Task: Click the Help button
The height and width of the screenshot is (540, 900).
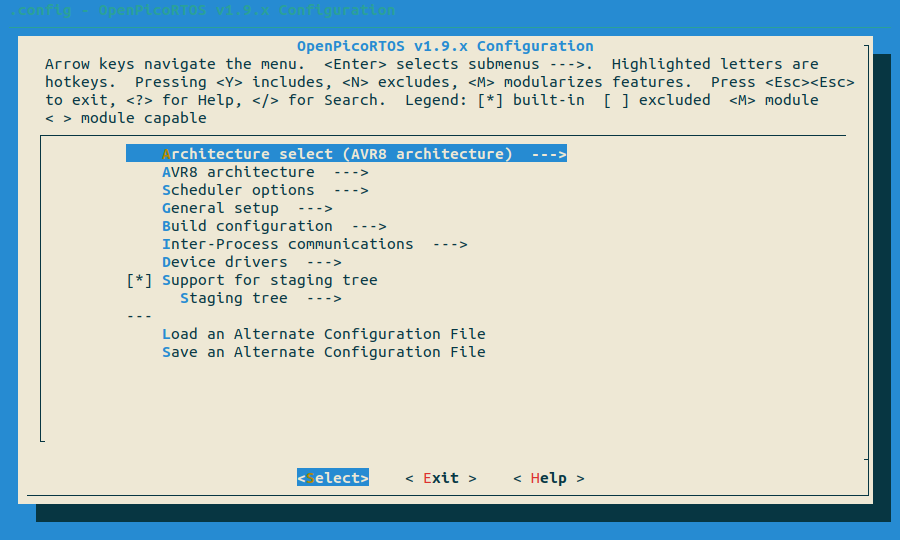Action: [549, 478]
